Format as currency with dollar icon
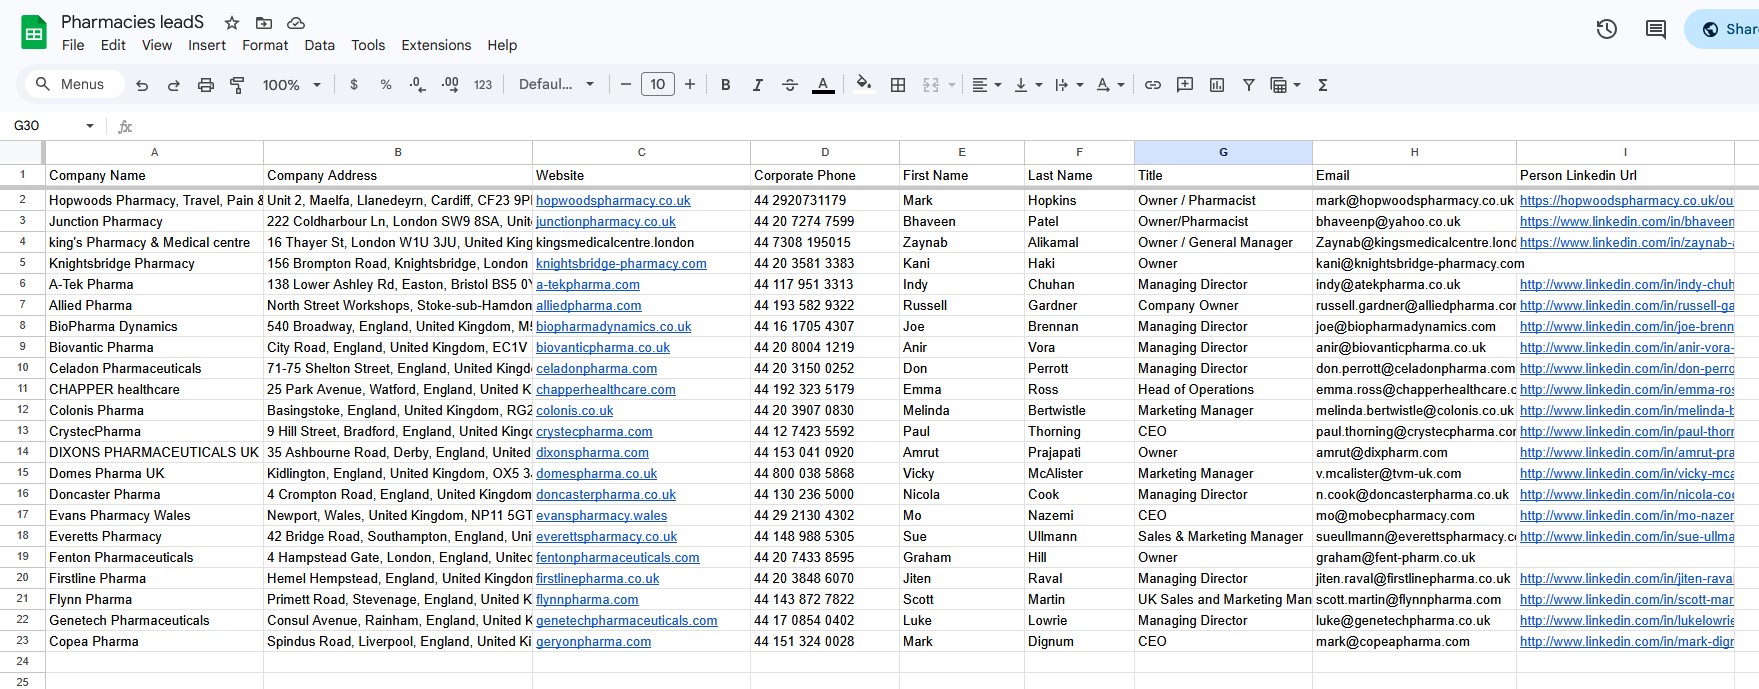This screenshot has height=689, width=1759. pos(353,85)
